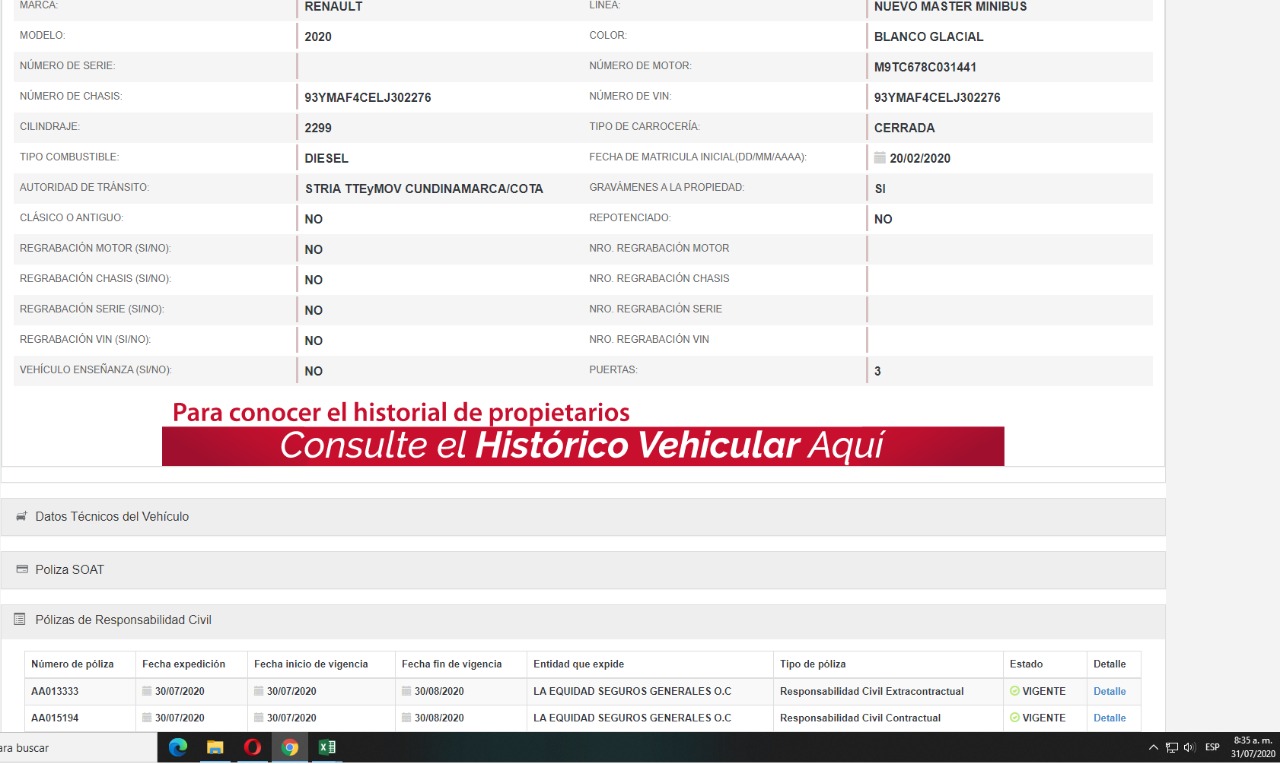
Task: Click calendar icon next to matrícula inicial date
Action: (x=880, y=158)
